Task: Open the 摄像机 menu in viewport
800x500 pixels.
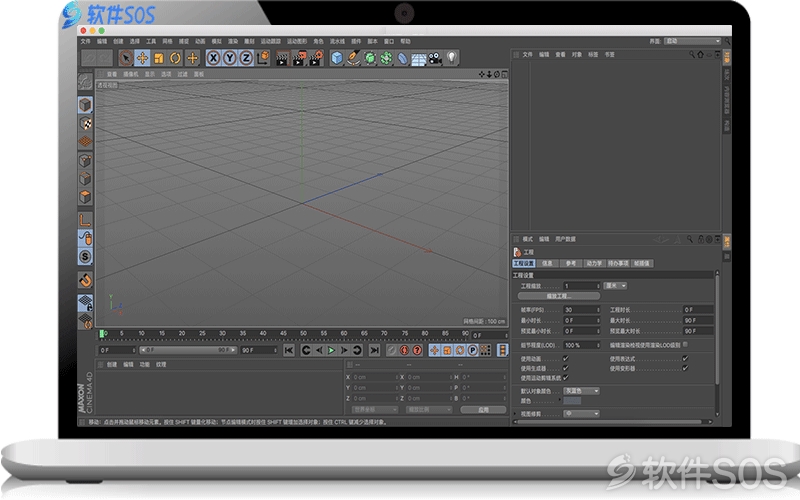Action: pos(131,74)
